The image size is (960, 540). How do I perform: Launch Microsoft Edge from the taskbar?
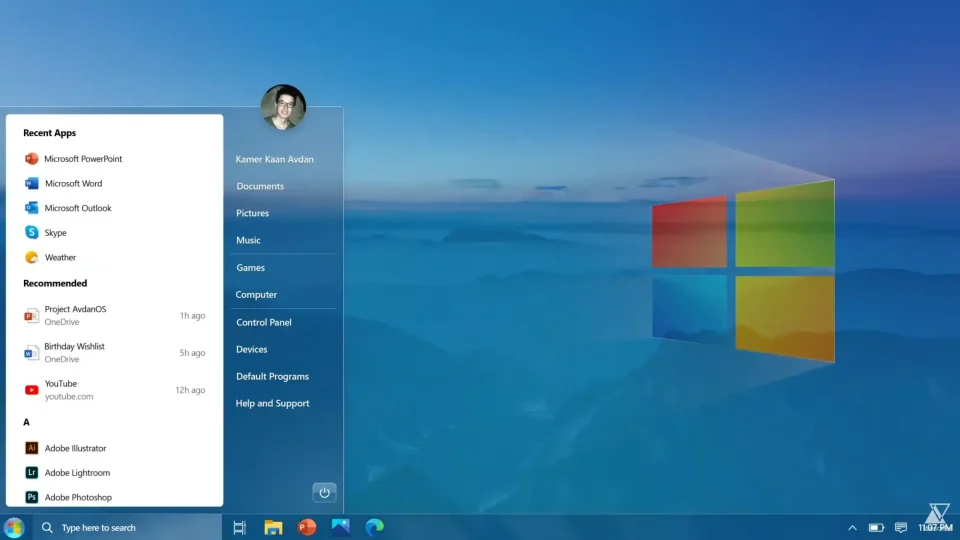click(375, 527)
